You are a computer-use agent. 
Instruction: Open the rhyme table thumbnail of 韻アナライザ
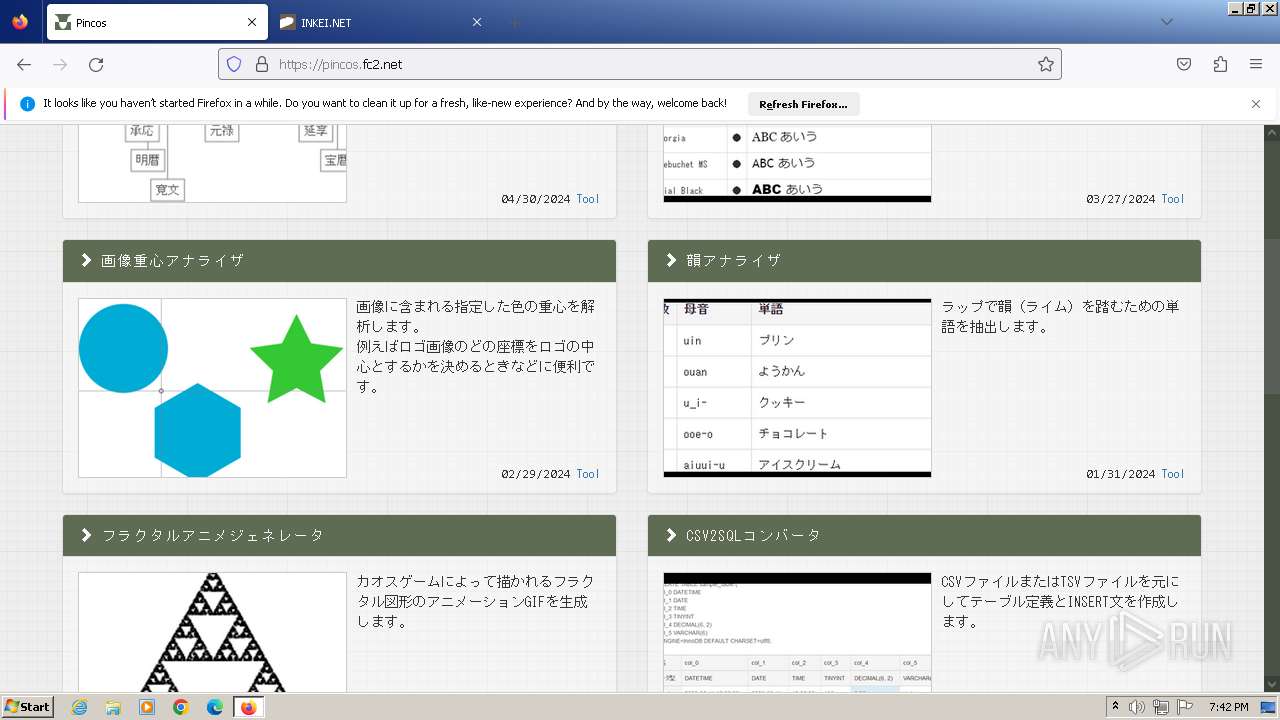(797, 388)
